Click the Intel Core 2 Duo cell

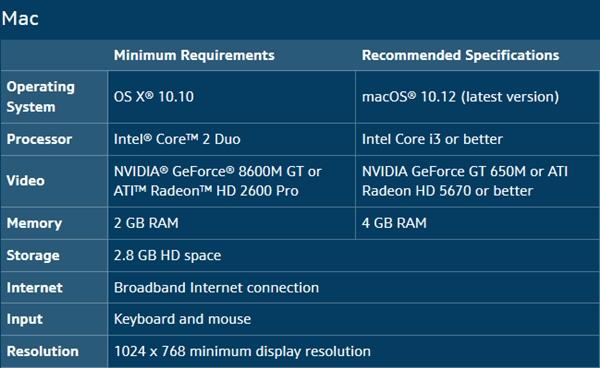click(232, 139)
